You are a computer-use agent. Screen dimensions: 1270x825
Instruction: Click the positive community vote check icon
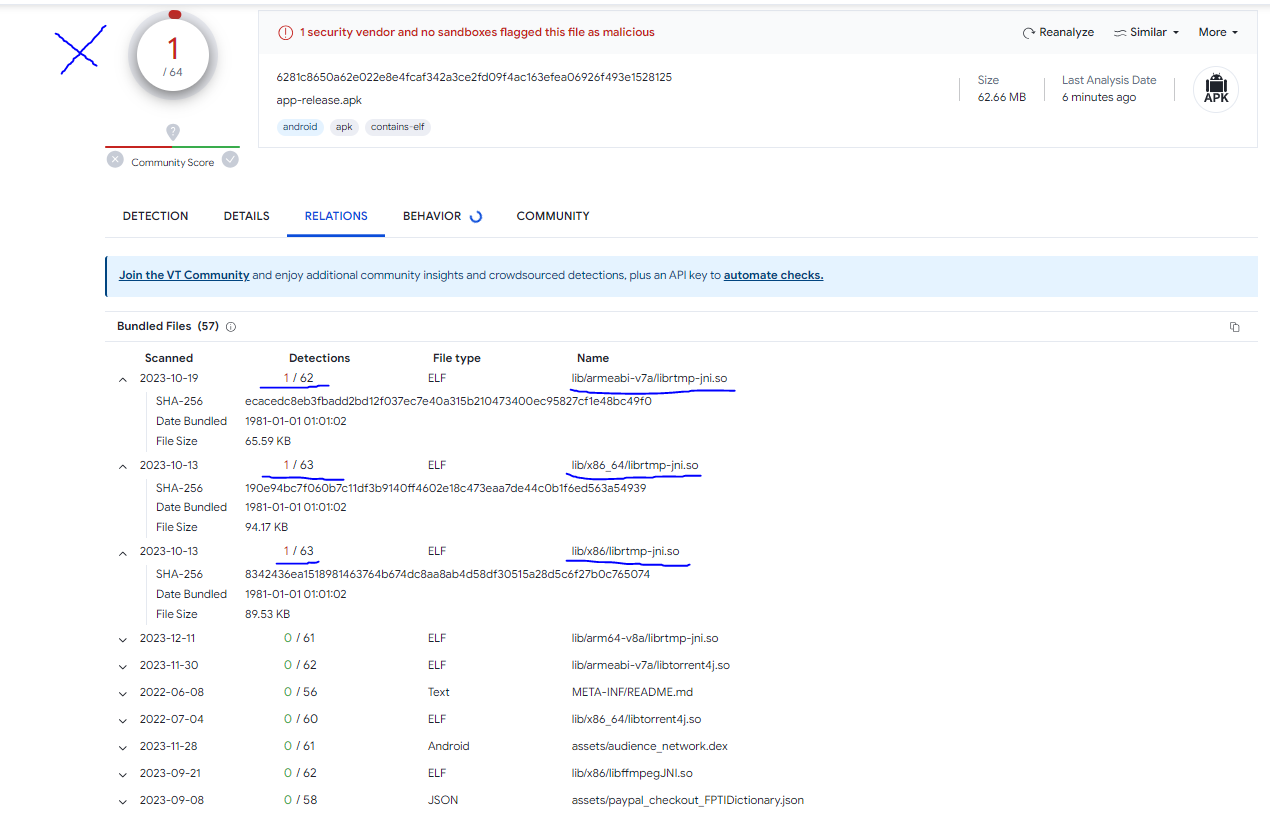pos(230,159)
